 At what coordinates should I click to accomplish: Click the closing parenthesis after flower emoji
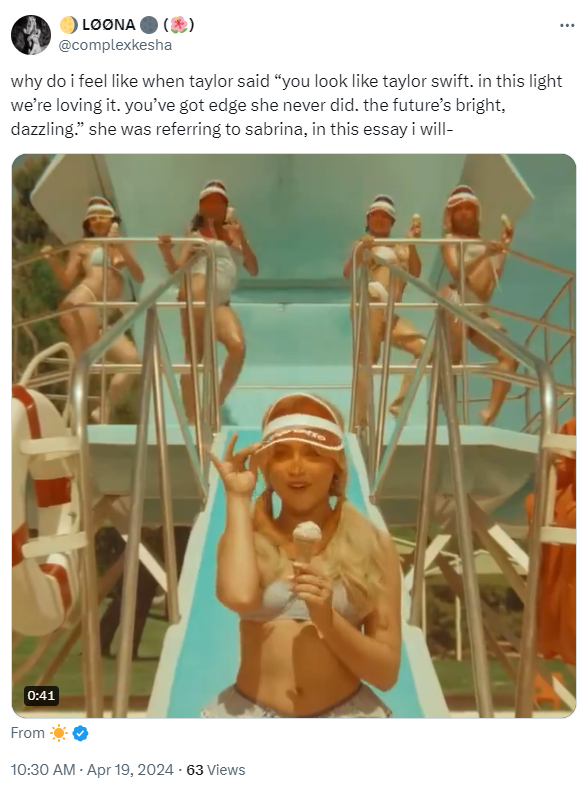[x=191, y=24]
